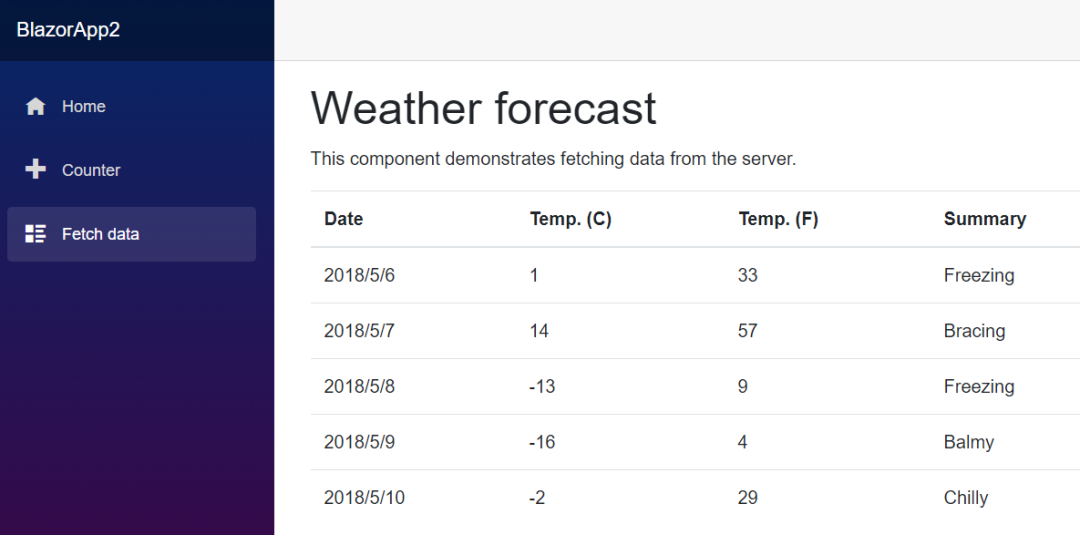Viewport: 1080px width, 535px height.
Task: Click the fetching data description text
Action: pos(553,159)
